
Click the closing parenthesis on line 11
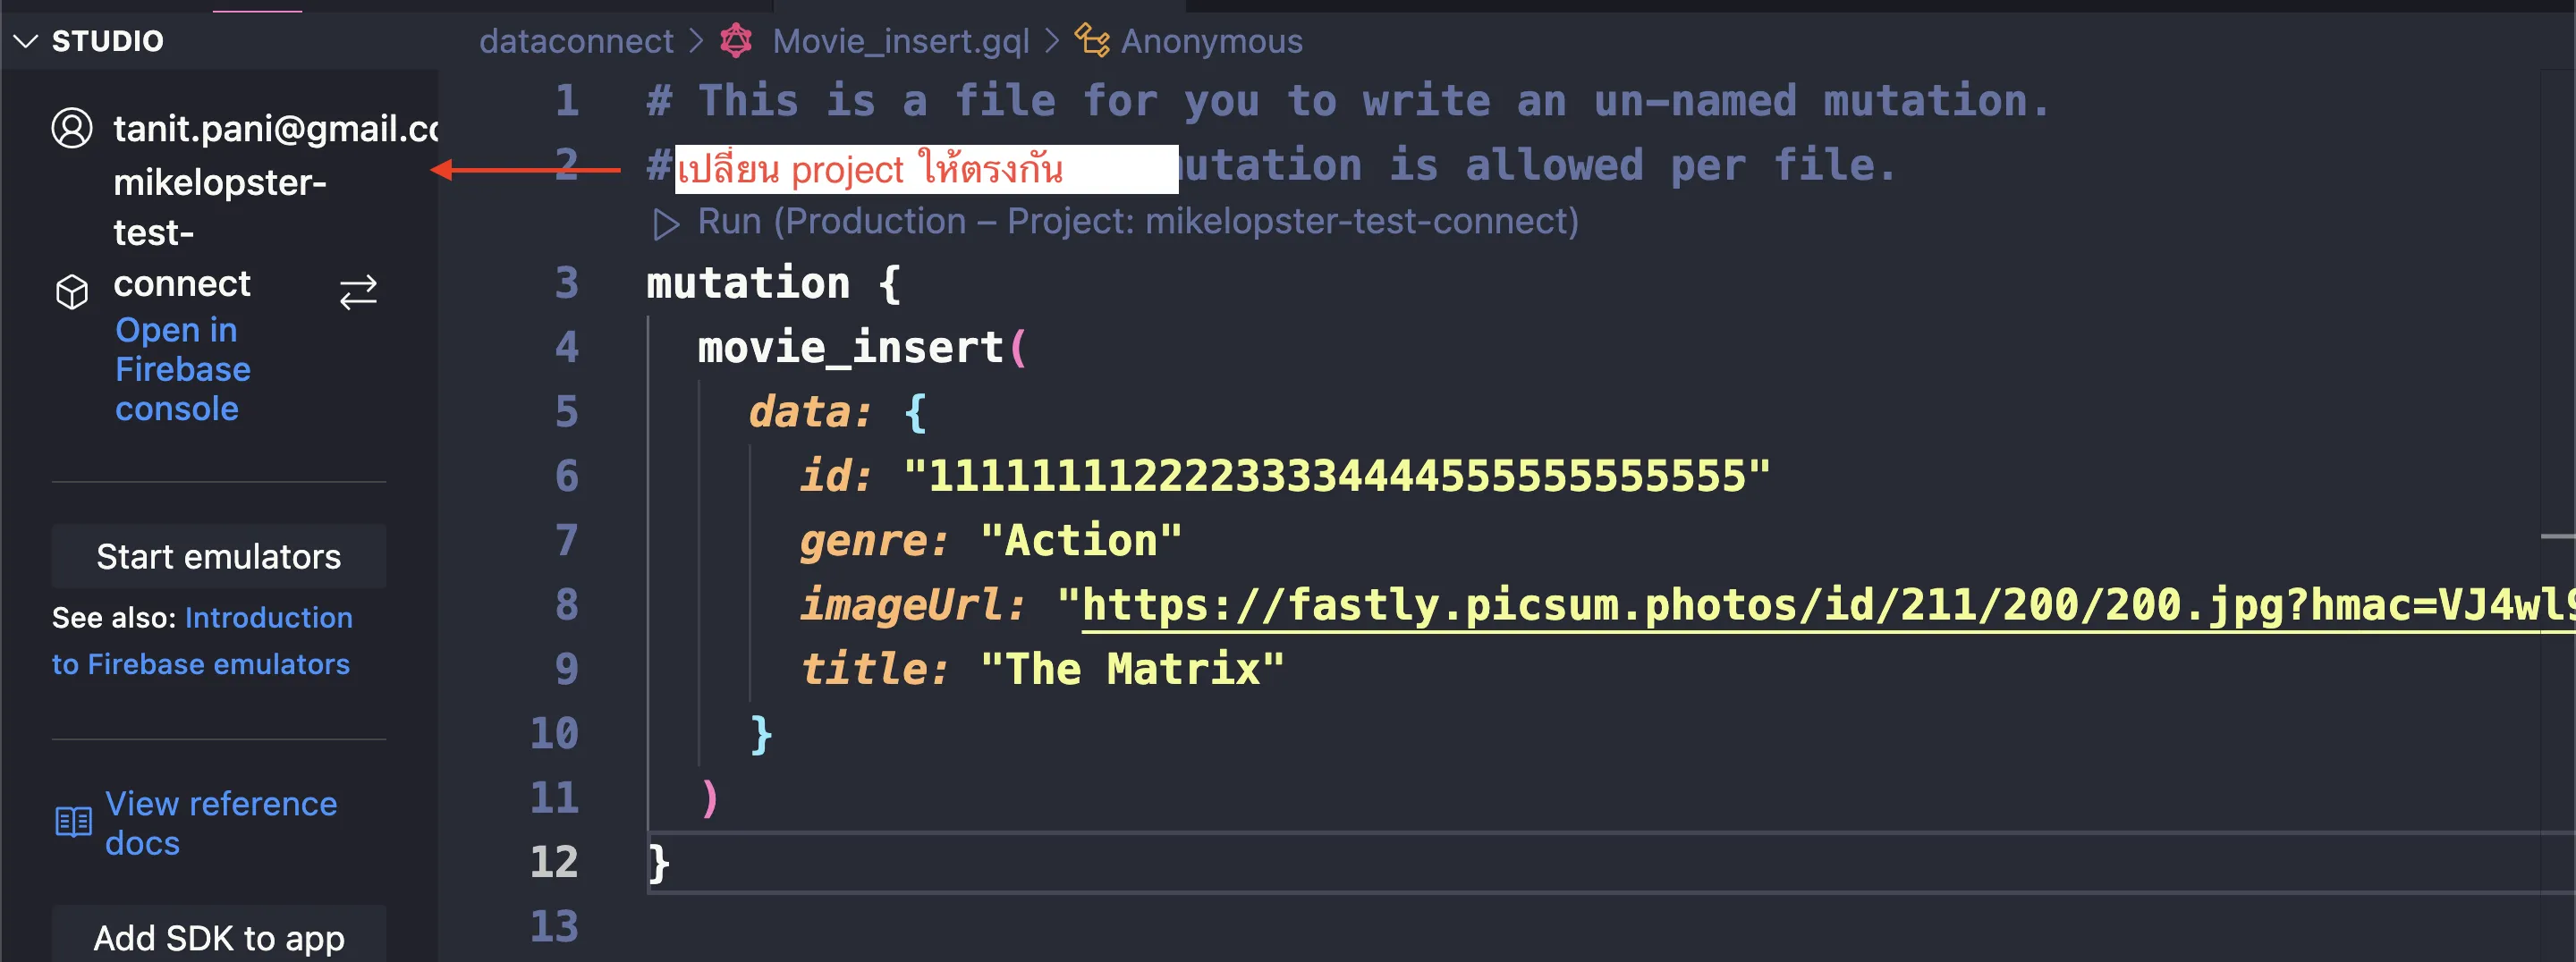tap(710, 798)
